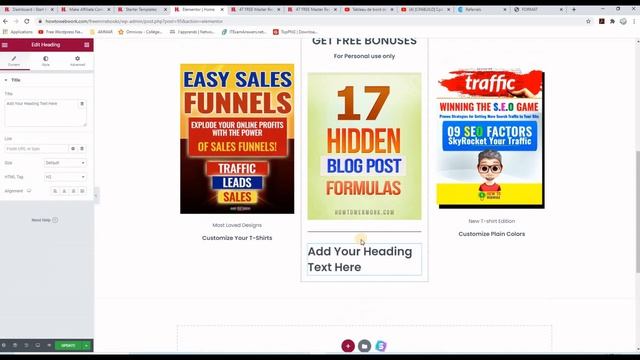Image resolution: width=640 pixels, height=360 pixels.
Task: Click the 'GET FREE BONUSES' heading
Action: pos(364,41)
